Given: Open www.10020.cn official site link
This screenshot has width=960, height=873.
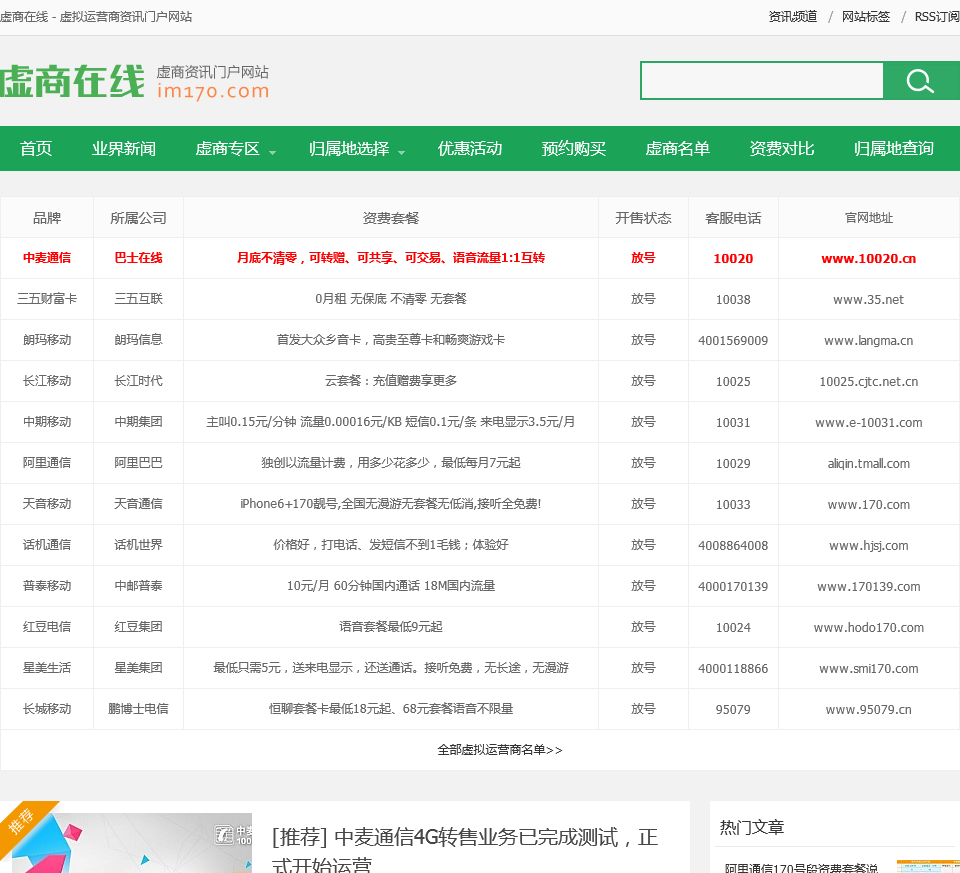Looking at the screenshot, I should [868, 258].
